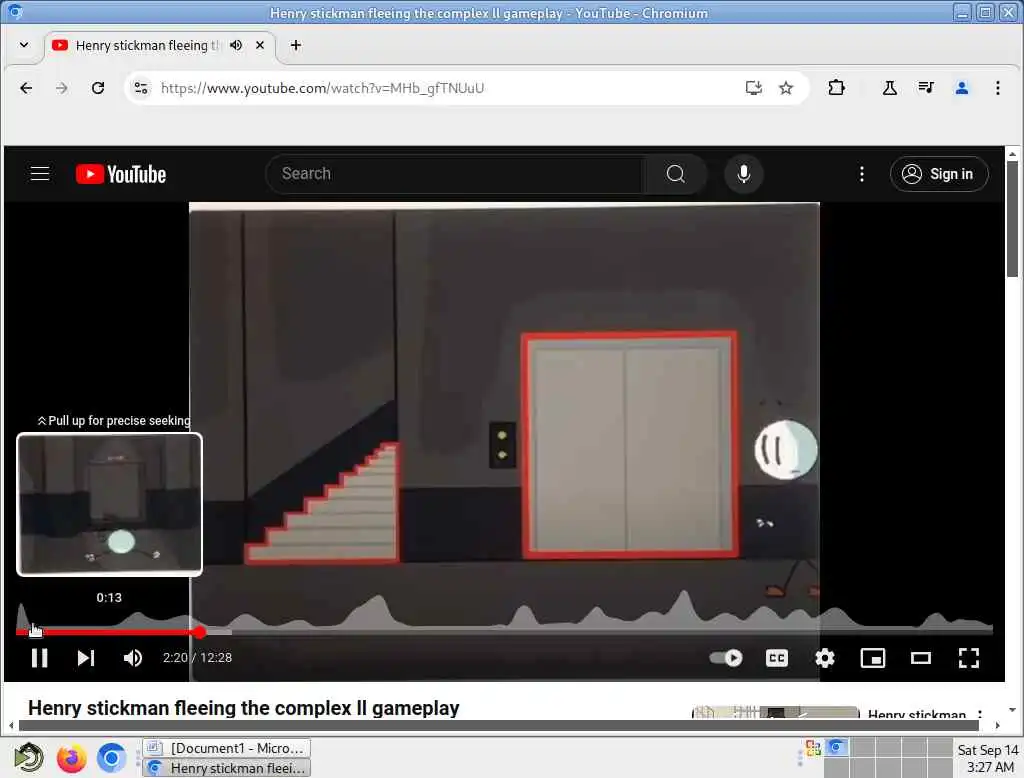
Task: Mute the video volume speaker icon
Action: point(133,658)
